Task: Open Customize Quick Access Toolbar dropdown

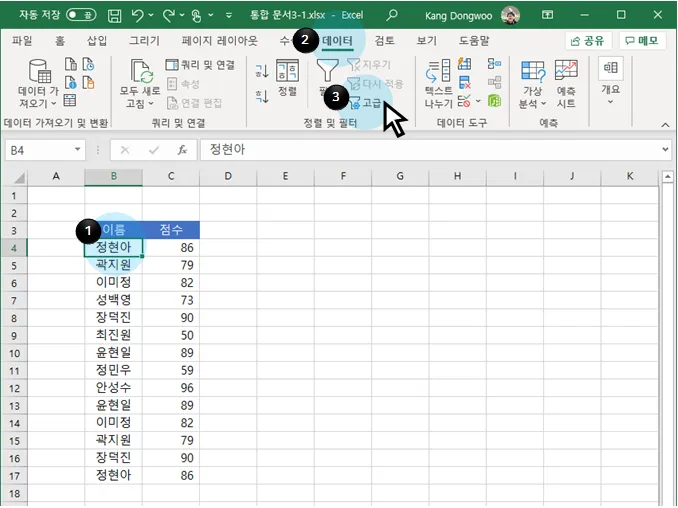Action: (229, 16)
